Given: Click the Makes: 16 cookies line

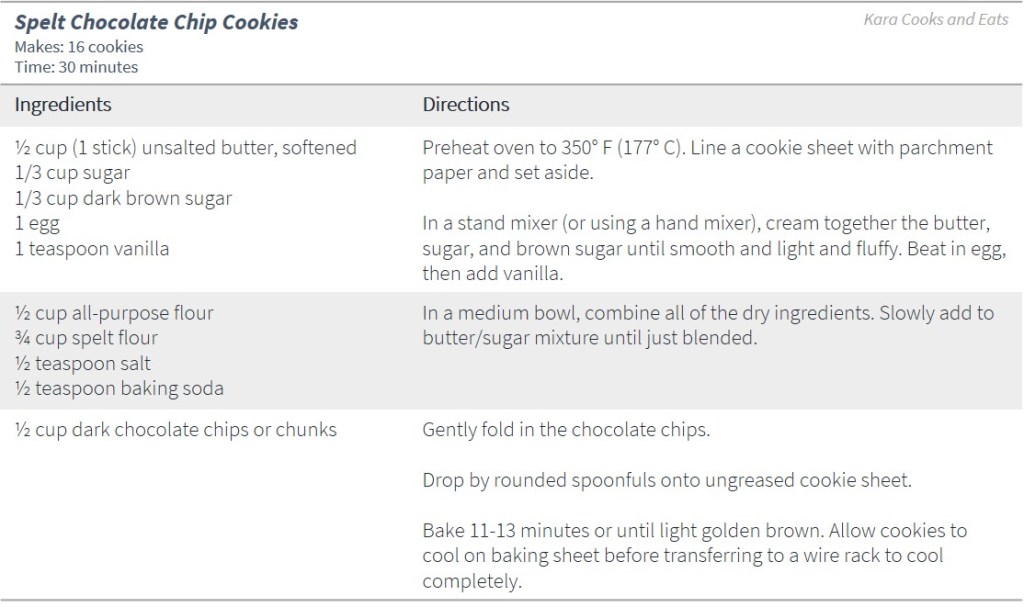Looking at the screenshot, I should 79,47.
